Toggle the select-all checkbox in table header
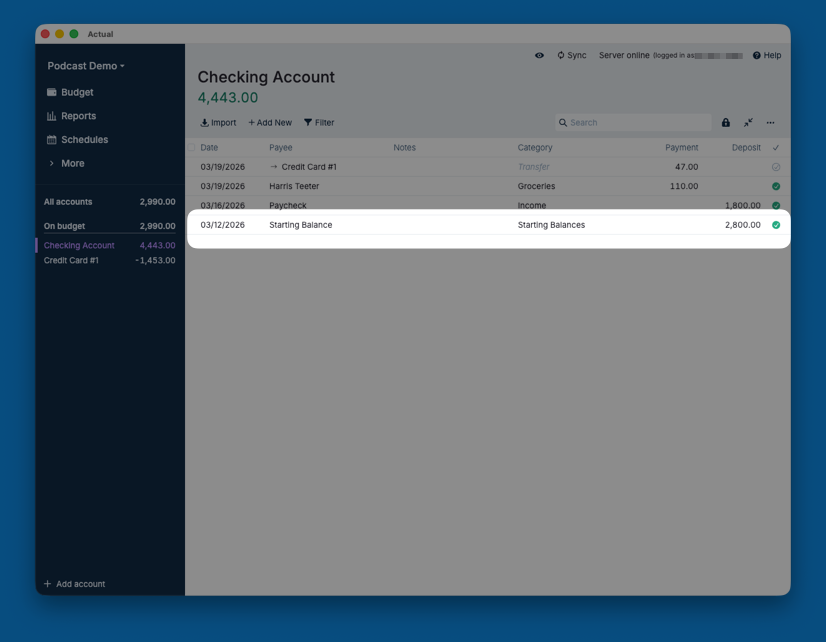 192,148
